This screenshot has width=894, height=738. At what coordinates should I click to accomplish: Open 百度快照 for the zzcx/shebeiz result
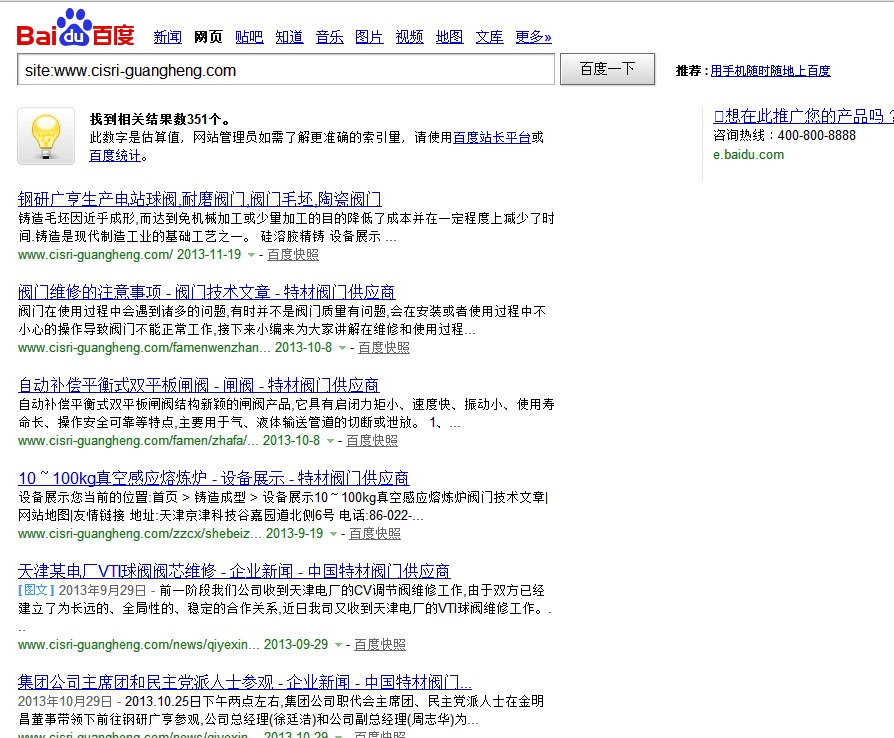point(375,534)
